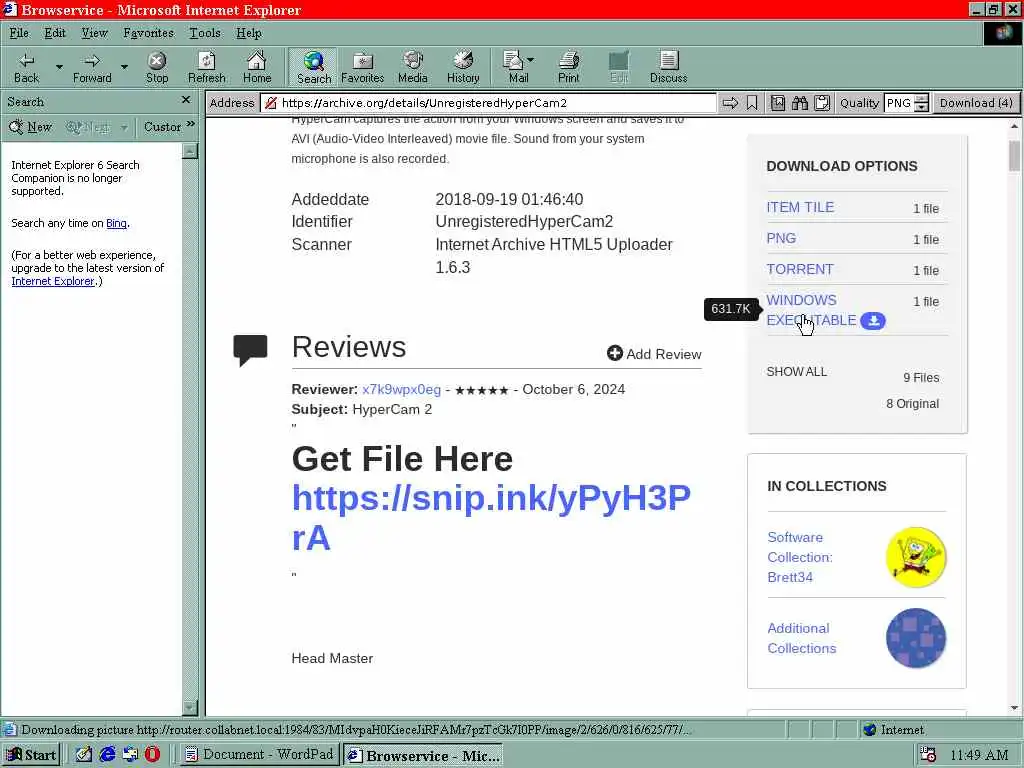
Task: Open the Favorites toolbar button
Action: tap(362, 68)
